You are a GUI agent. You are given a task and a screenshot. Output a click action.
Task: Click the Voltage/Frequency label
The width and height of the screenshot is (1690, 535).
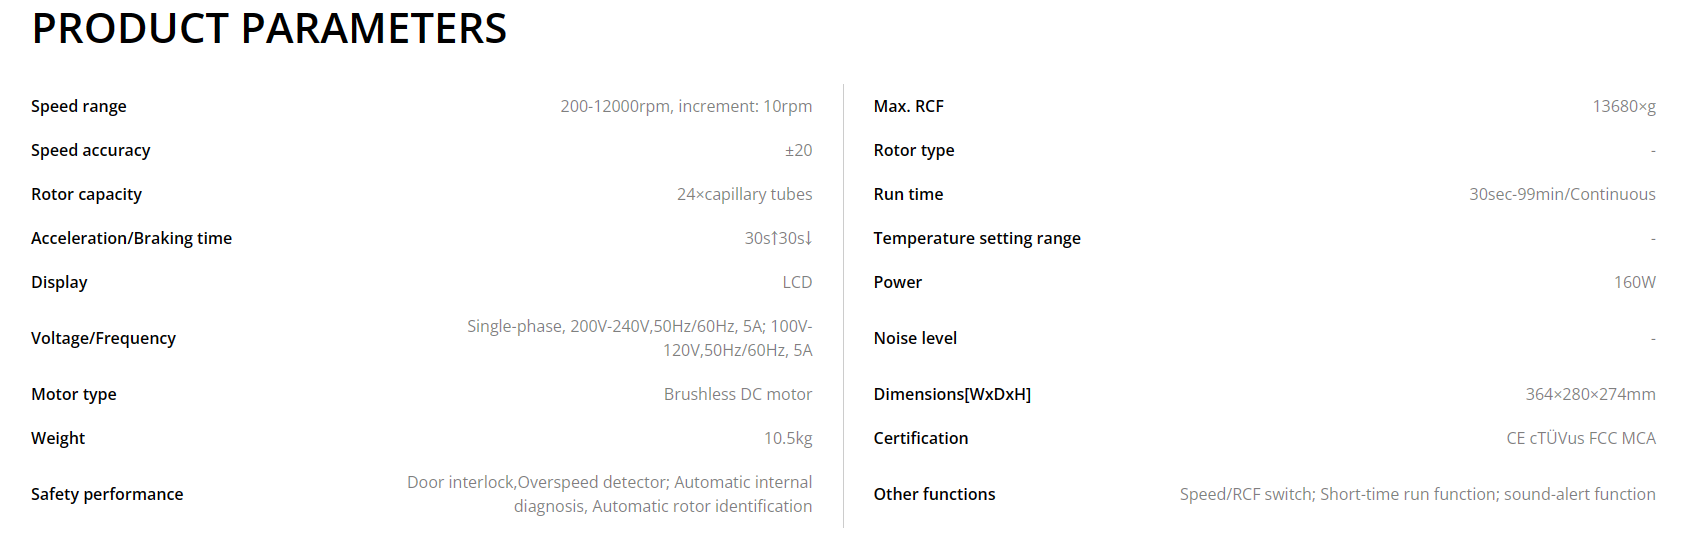click(103, 338)
